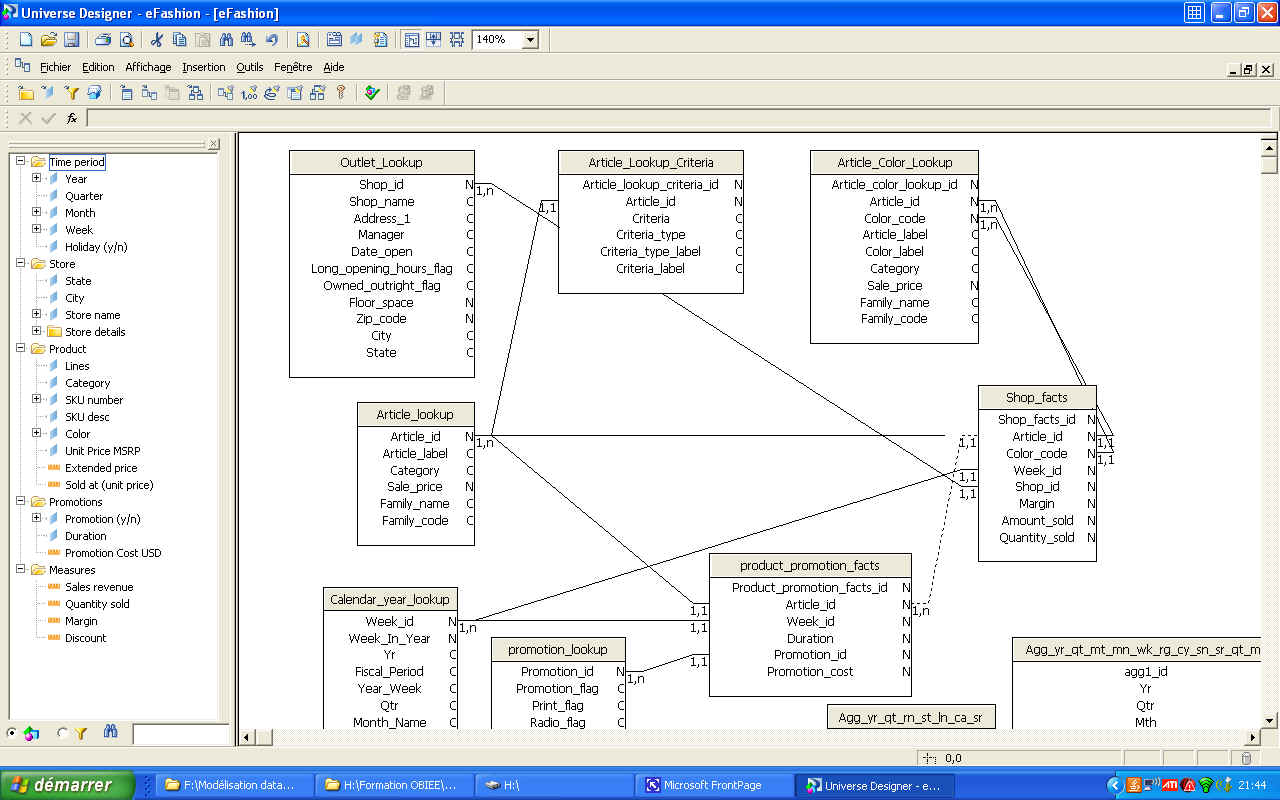Image resolution: width=1280 pixels, height=800 pixels.
Task: Click the Copy icon in the toolbar
Action: 180,40
